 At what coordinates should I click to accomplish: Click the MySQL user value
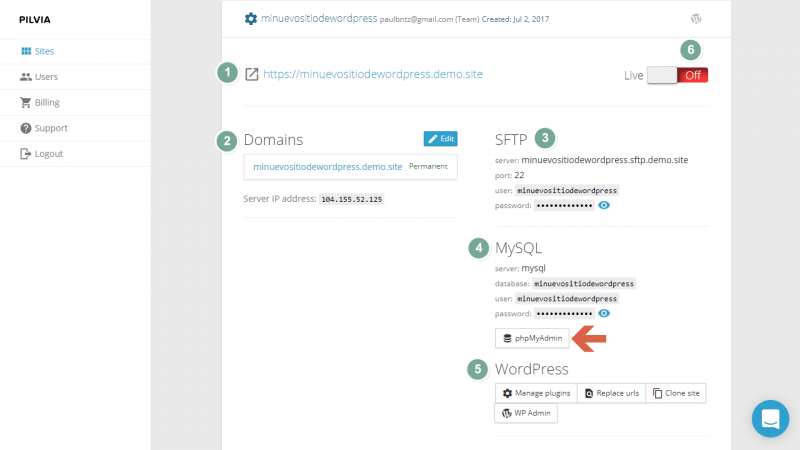point(567,298)
